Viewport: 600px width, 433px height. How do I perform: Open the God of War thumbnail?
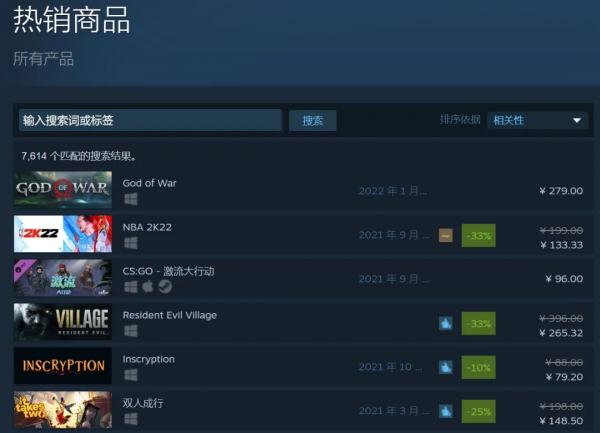[x=63, y=190]
